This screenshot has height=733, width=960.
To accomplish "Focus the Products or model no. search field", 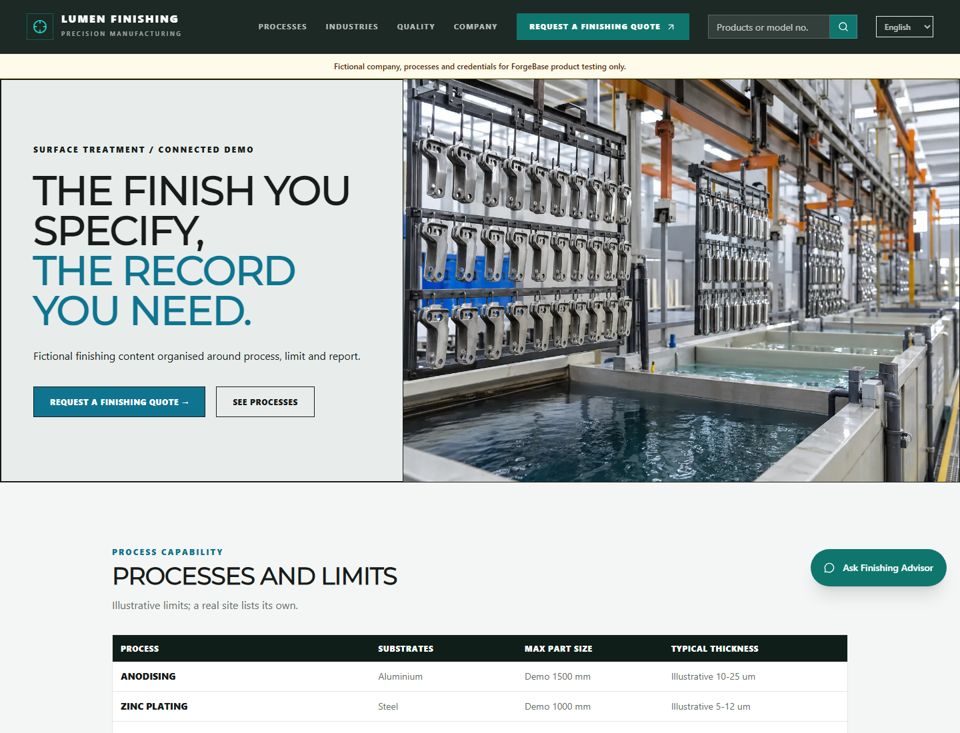I will pyautogui.click(x=768, y=27).
